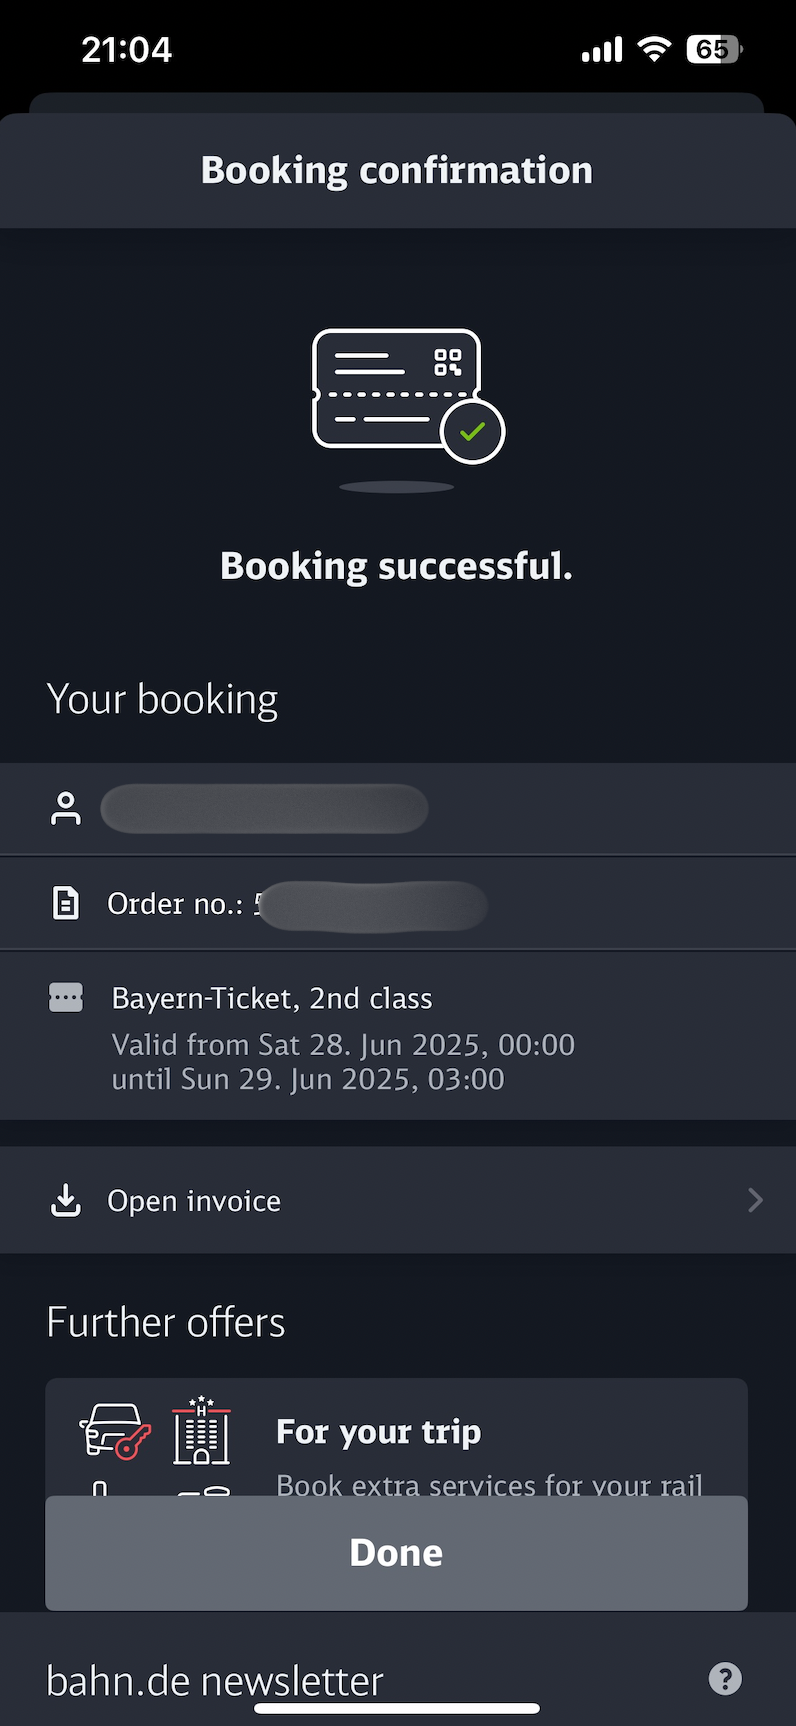Tap the bahn.de newsletter heading

[215, 1681]
